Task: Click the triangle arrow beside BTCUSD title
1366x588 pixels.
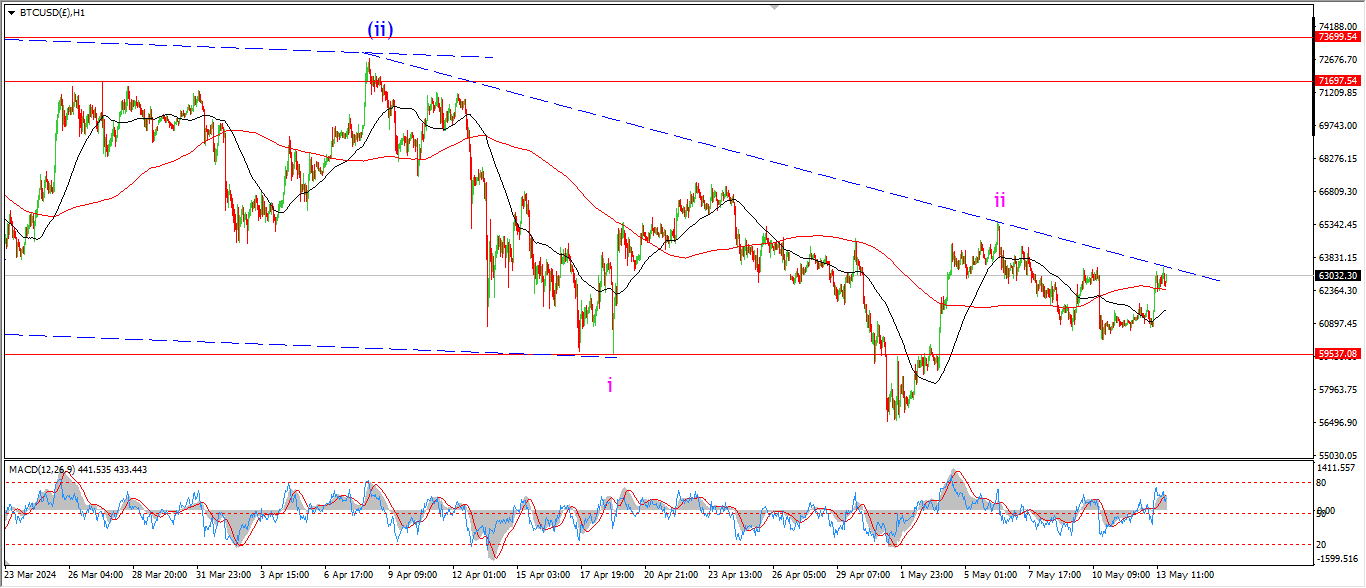Action: [11, 13]
